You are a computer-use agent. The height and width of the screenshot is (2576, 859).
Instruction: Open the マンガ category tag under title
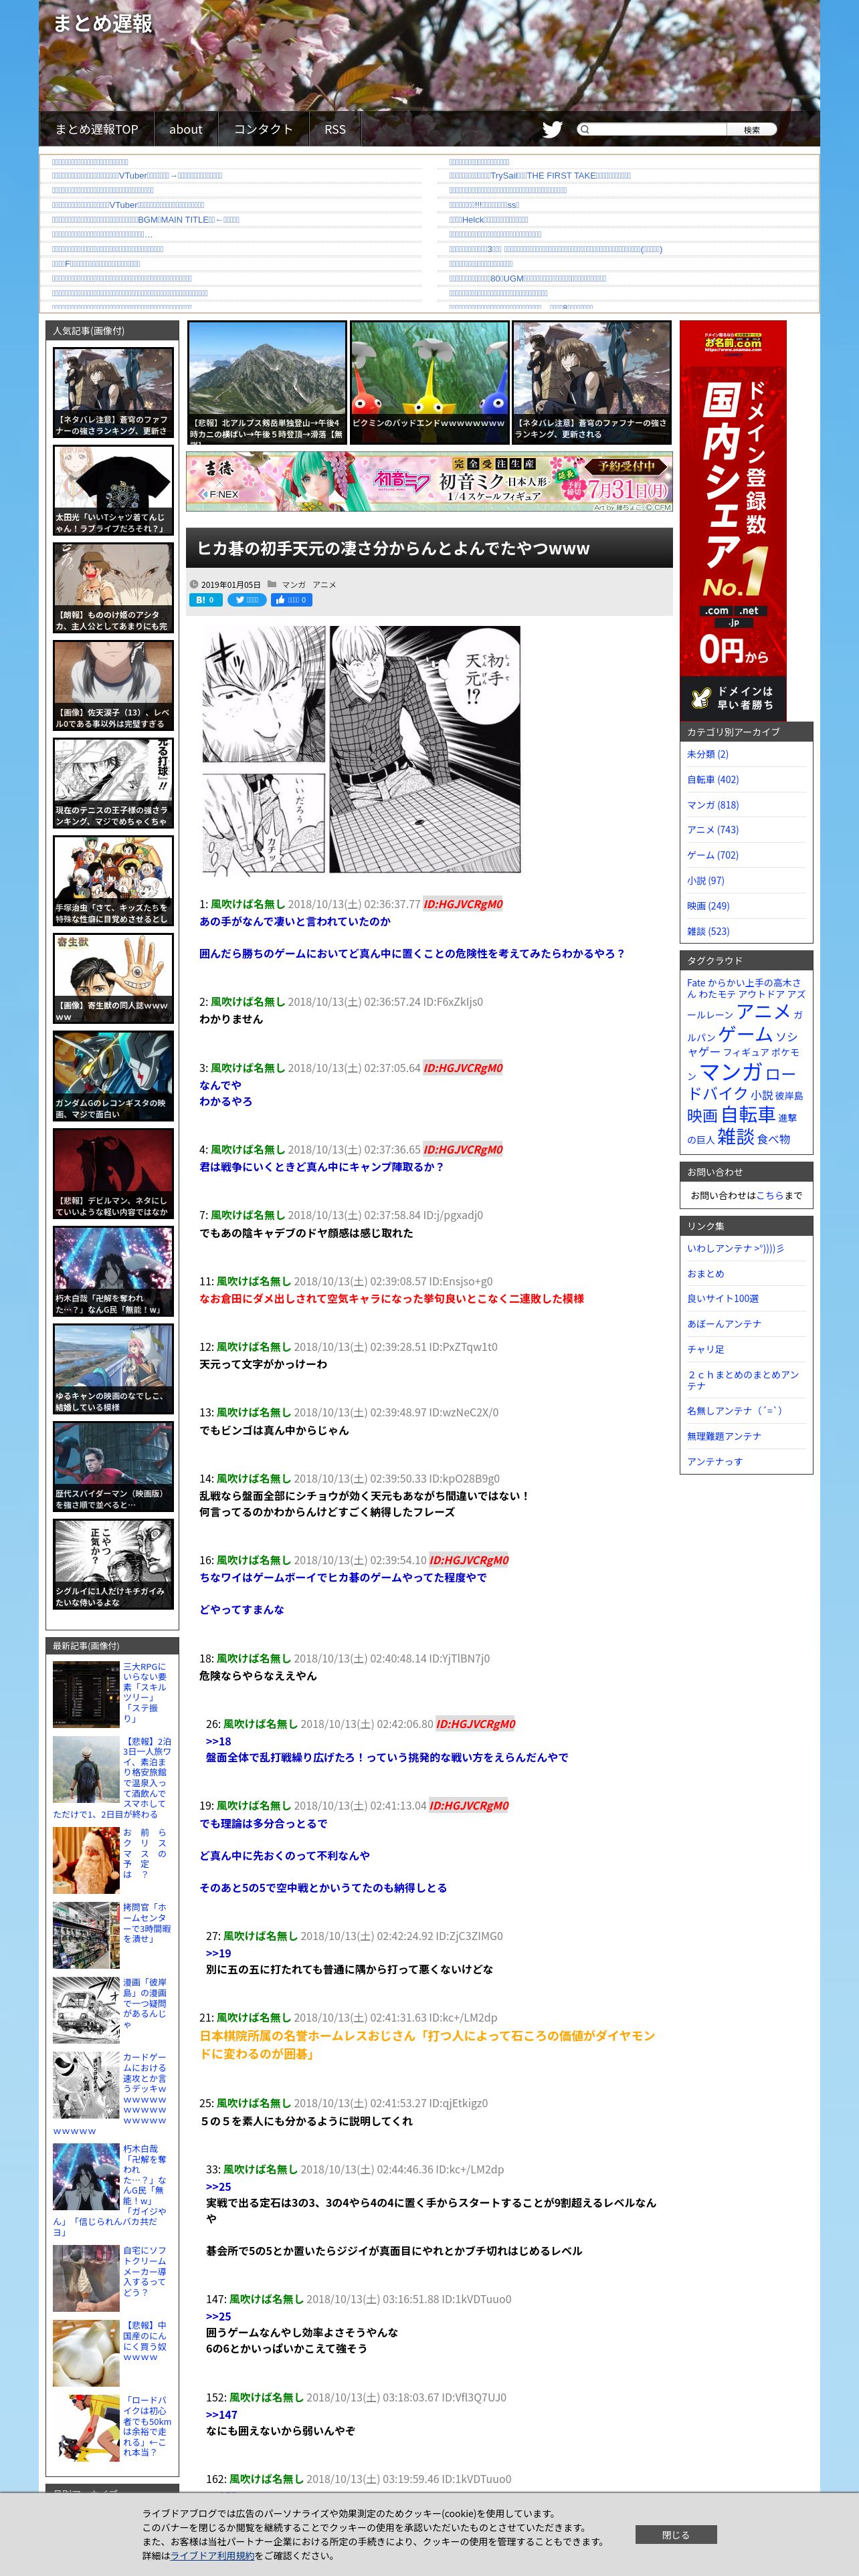[x=293, y=585]
